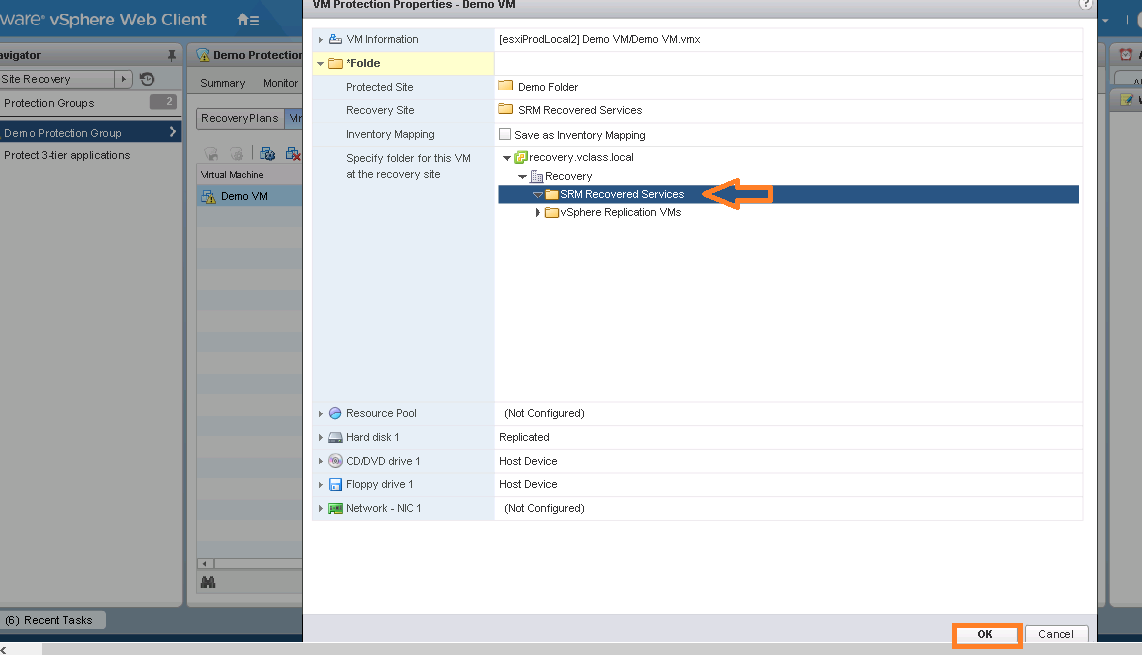Image resolution: width=1142 pixels, height=655 pixels.
Task: Click the vSphere Replication VMs folder icon
Action: 552,213
